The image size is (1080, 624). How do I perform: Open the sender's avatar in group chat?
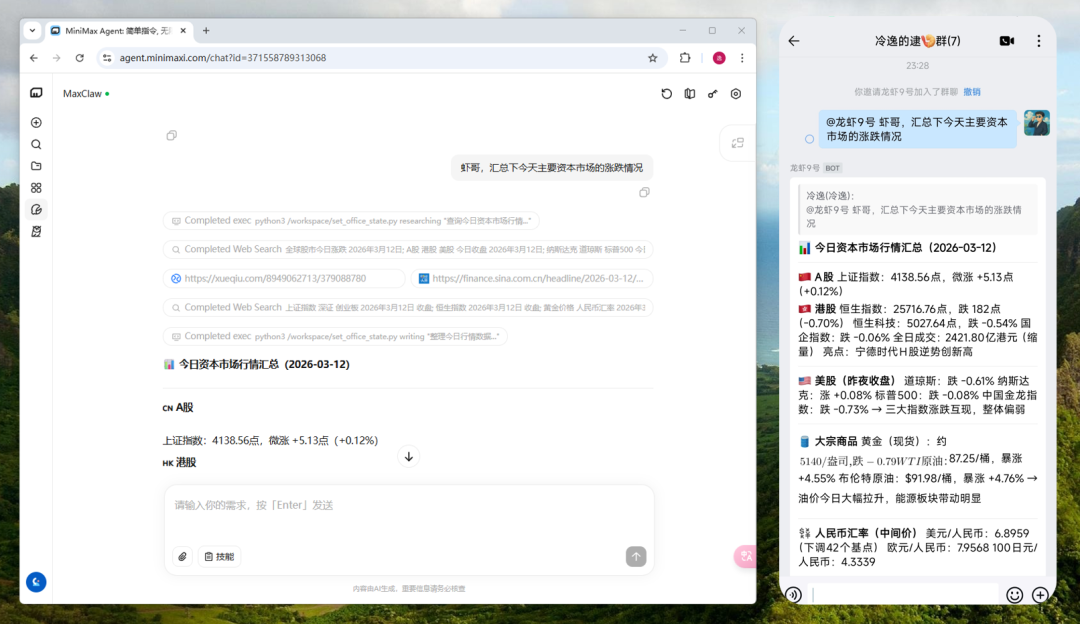click(x=1036, y=123)
